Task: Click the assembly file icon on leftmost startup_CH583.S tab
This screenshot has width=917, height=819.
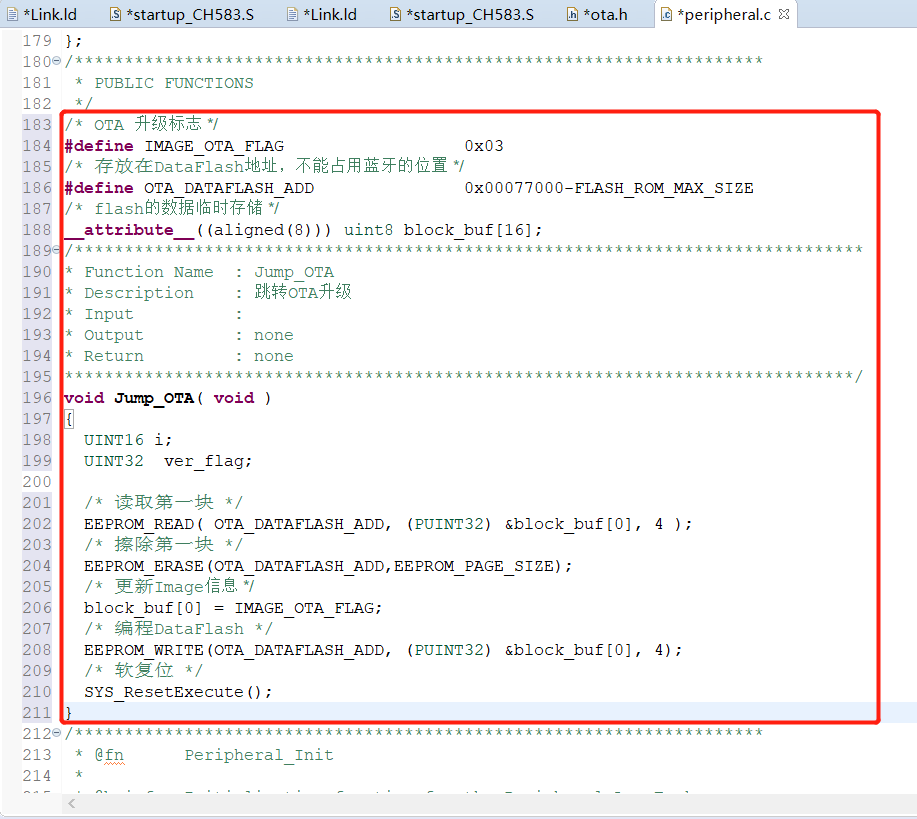Action: click(115, 15)
